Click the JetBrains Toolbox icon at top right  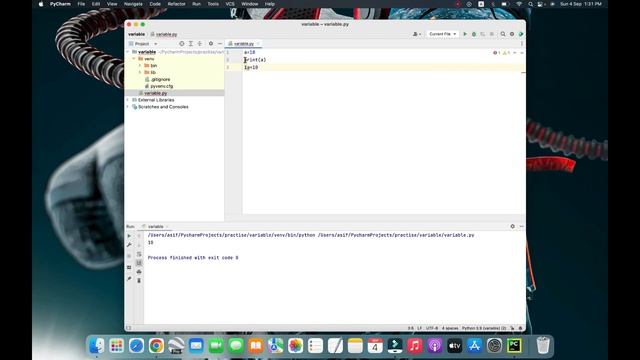[x=521, y=34]
